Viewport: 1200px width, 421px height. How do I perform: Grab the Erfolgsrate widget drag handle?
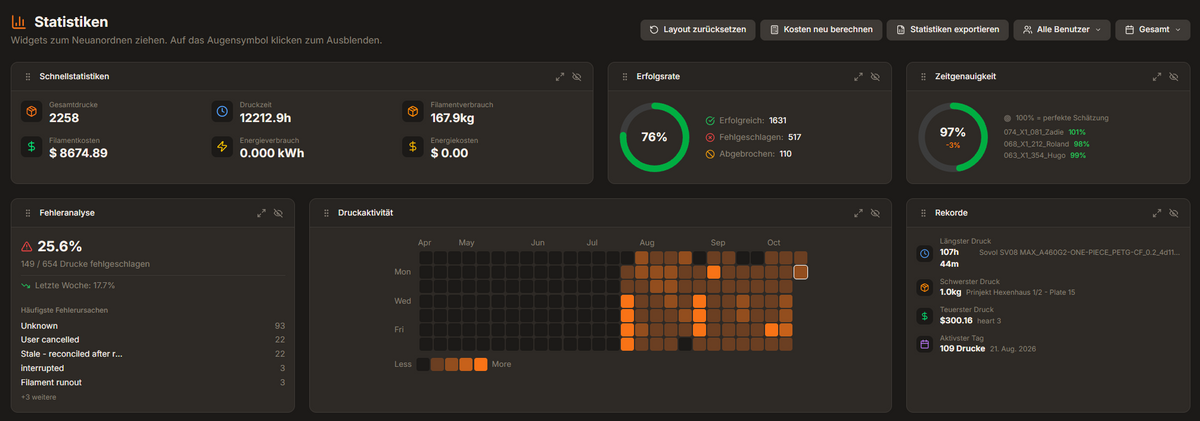[x=625, y=76]
